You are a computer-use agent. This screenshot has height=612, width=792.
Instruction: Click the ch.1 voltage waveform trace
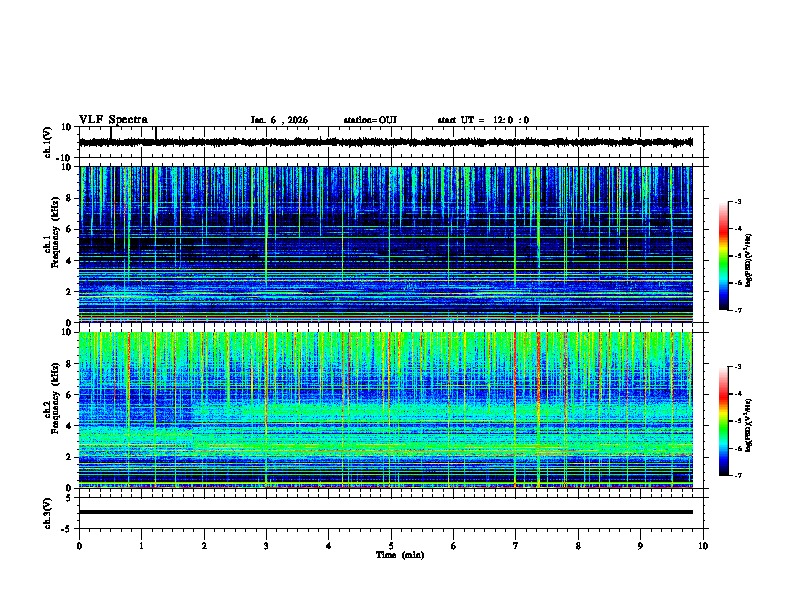point(385,142)
